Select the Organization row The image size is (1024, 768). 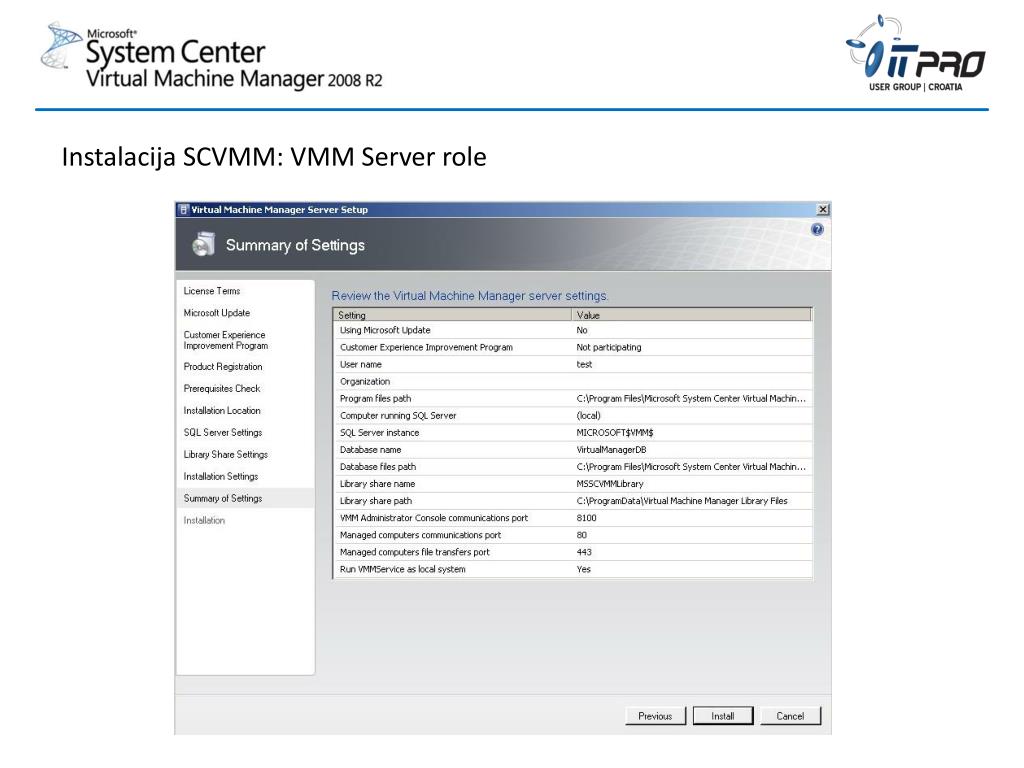573,381
